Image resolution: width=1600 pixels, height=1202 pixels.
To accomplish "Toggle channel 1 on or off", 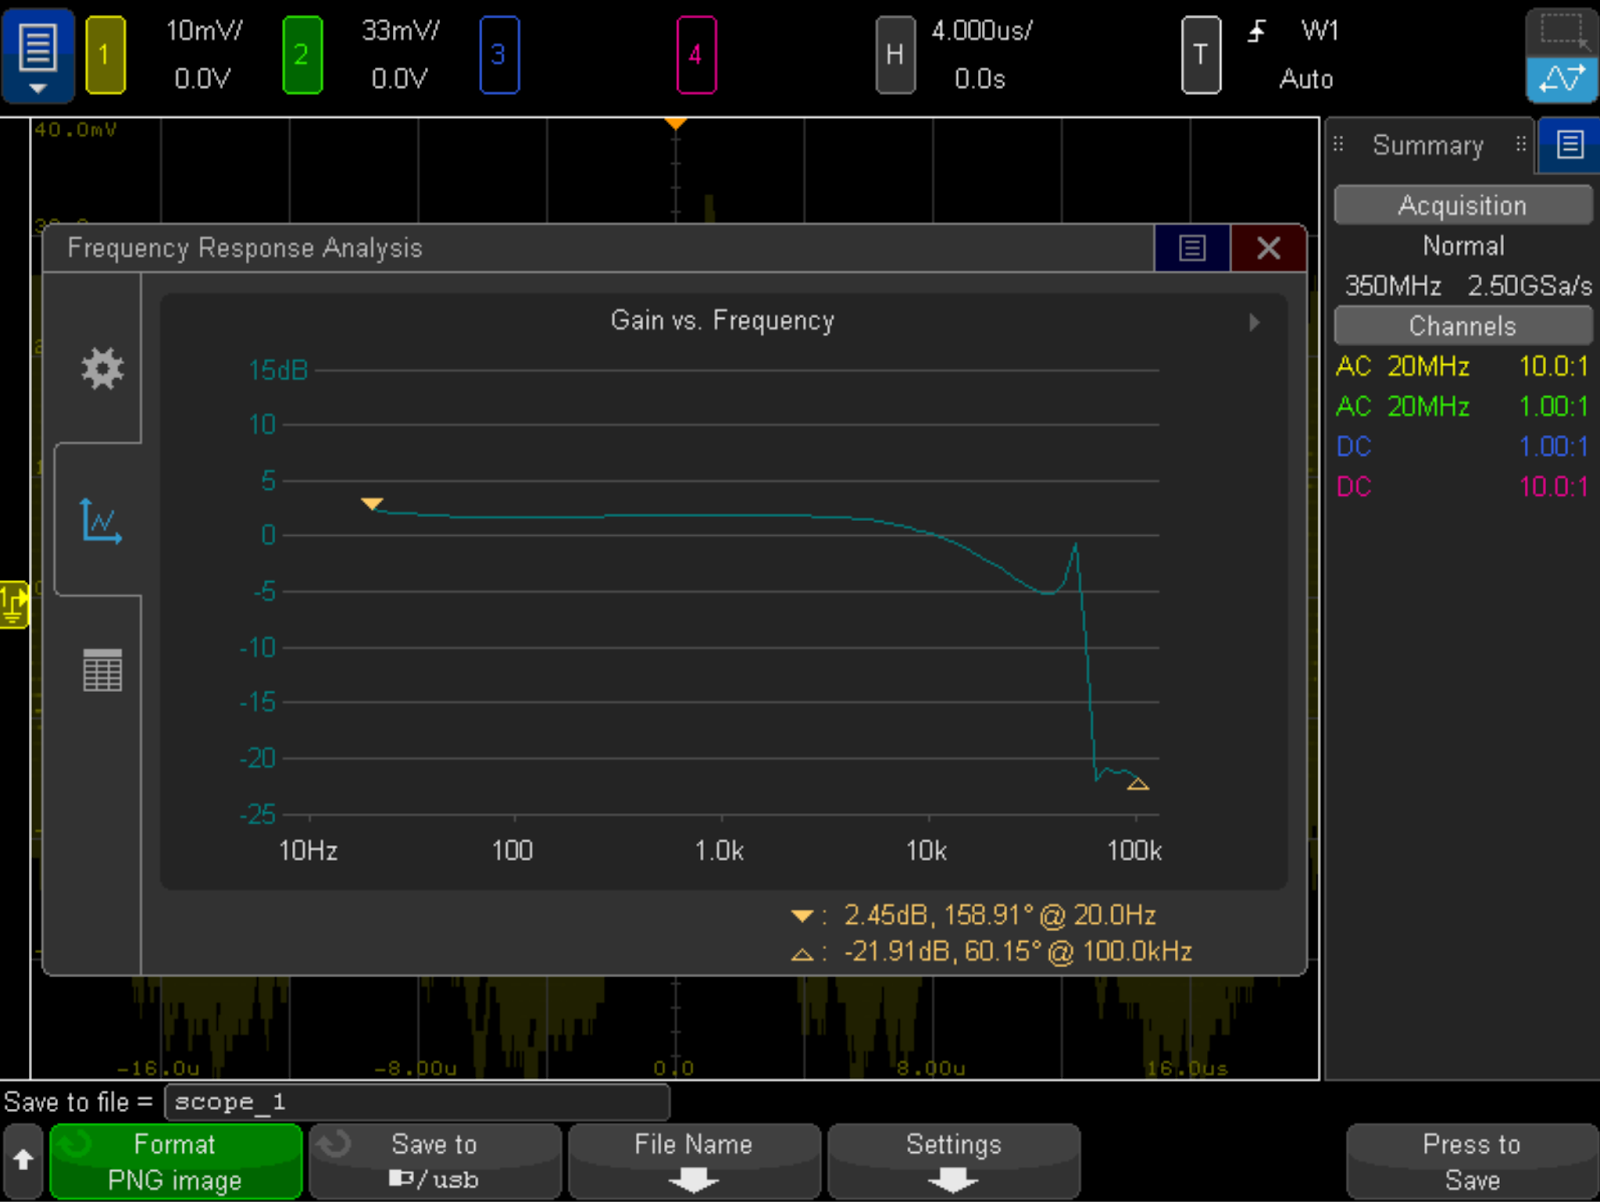I will [105, 55].
